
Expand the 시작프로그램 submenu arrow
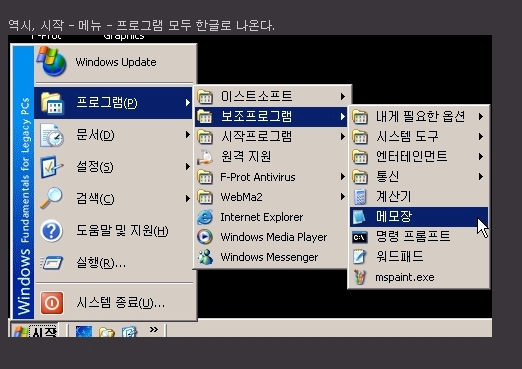[x=342, y=137]
